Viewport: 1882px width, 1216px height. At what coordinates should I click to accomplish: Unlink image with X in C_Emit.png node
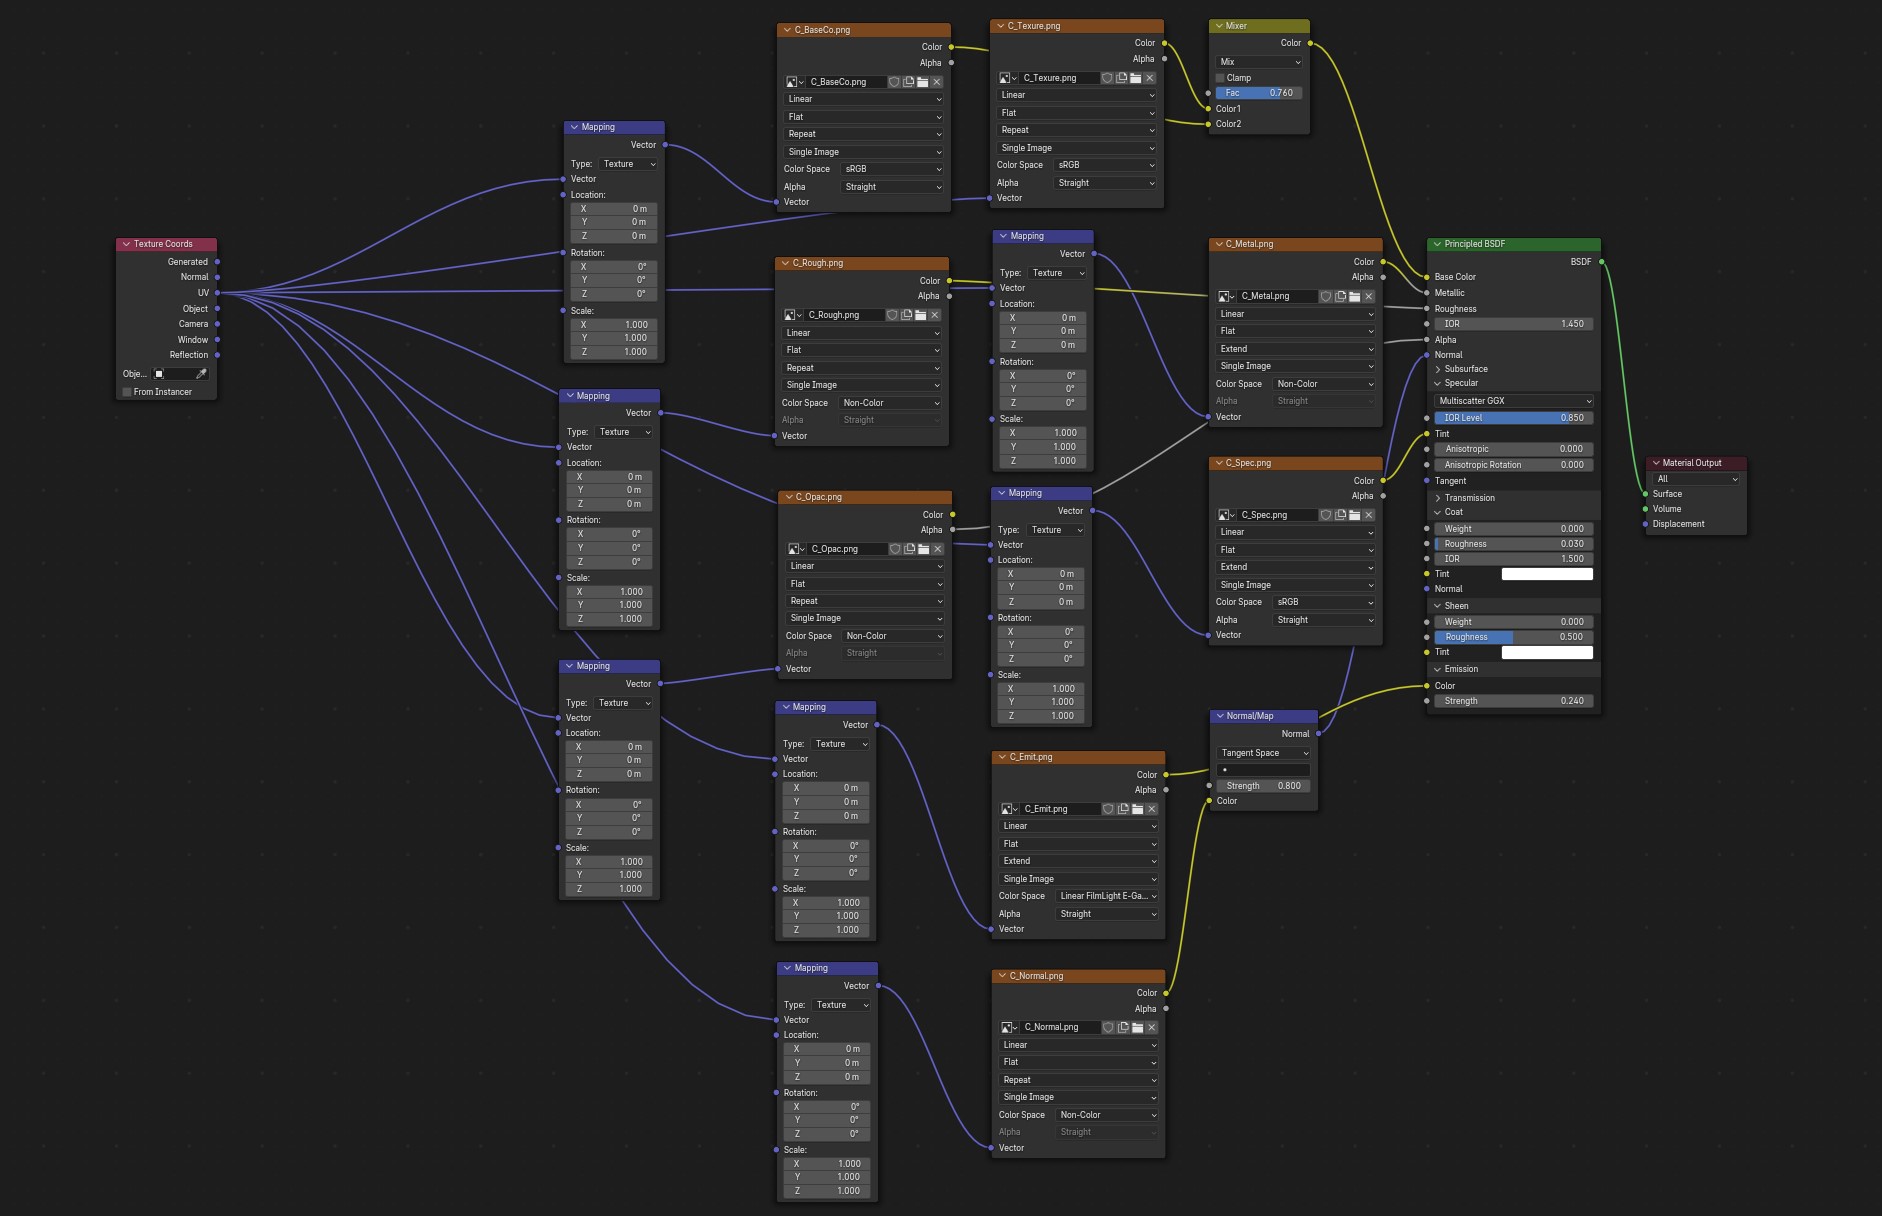[1152, 809]
